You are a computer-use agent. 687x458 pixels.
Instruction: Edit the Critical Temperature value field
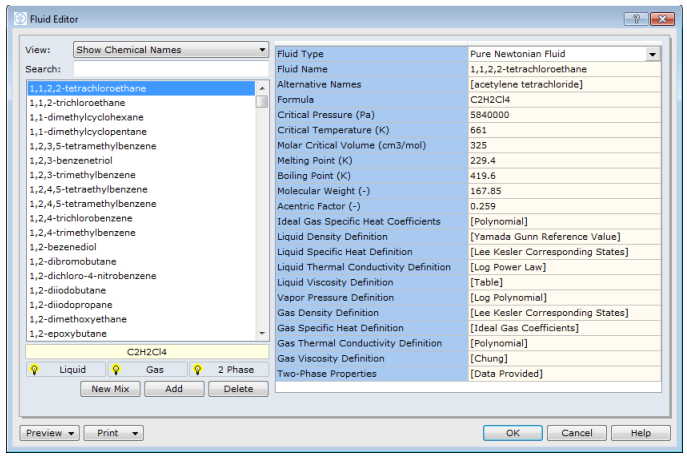[564, 130]
